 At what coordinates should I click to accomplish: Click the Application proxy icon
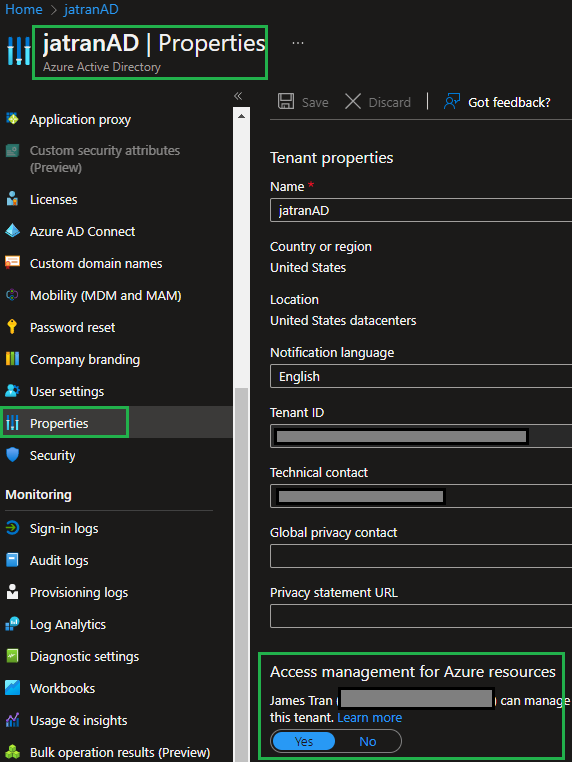pyautogui.click(x=12, y=119)
